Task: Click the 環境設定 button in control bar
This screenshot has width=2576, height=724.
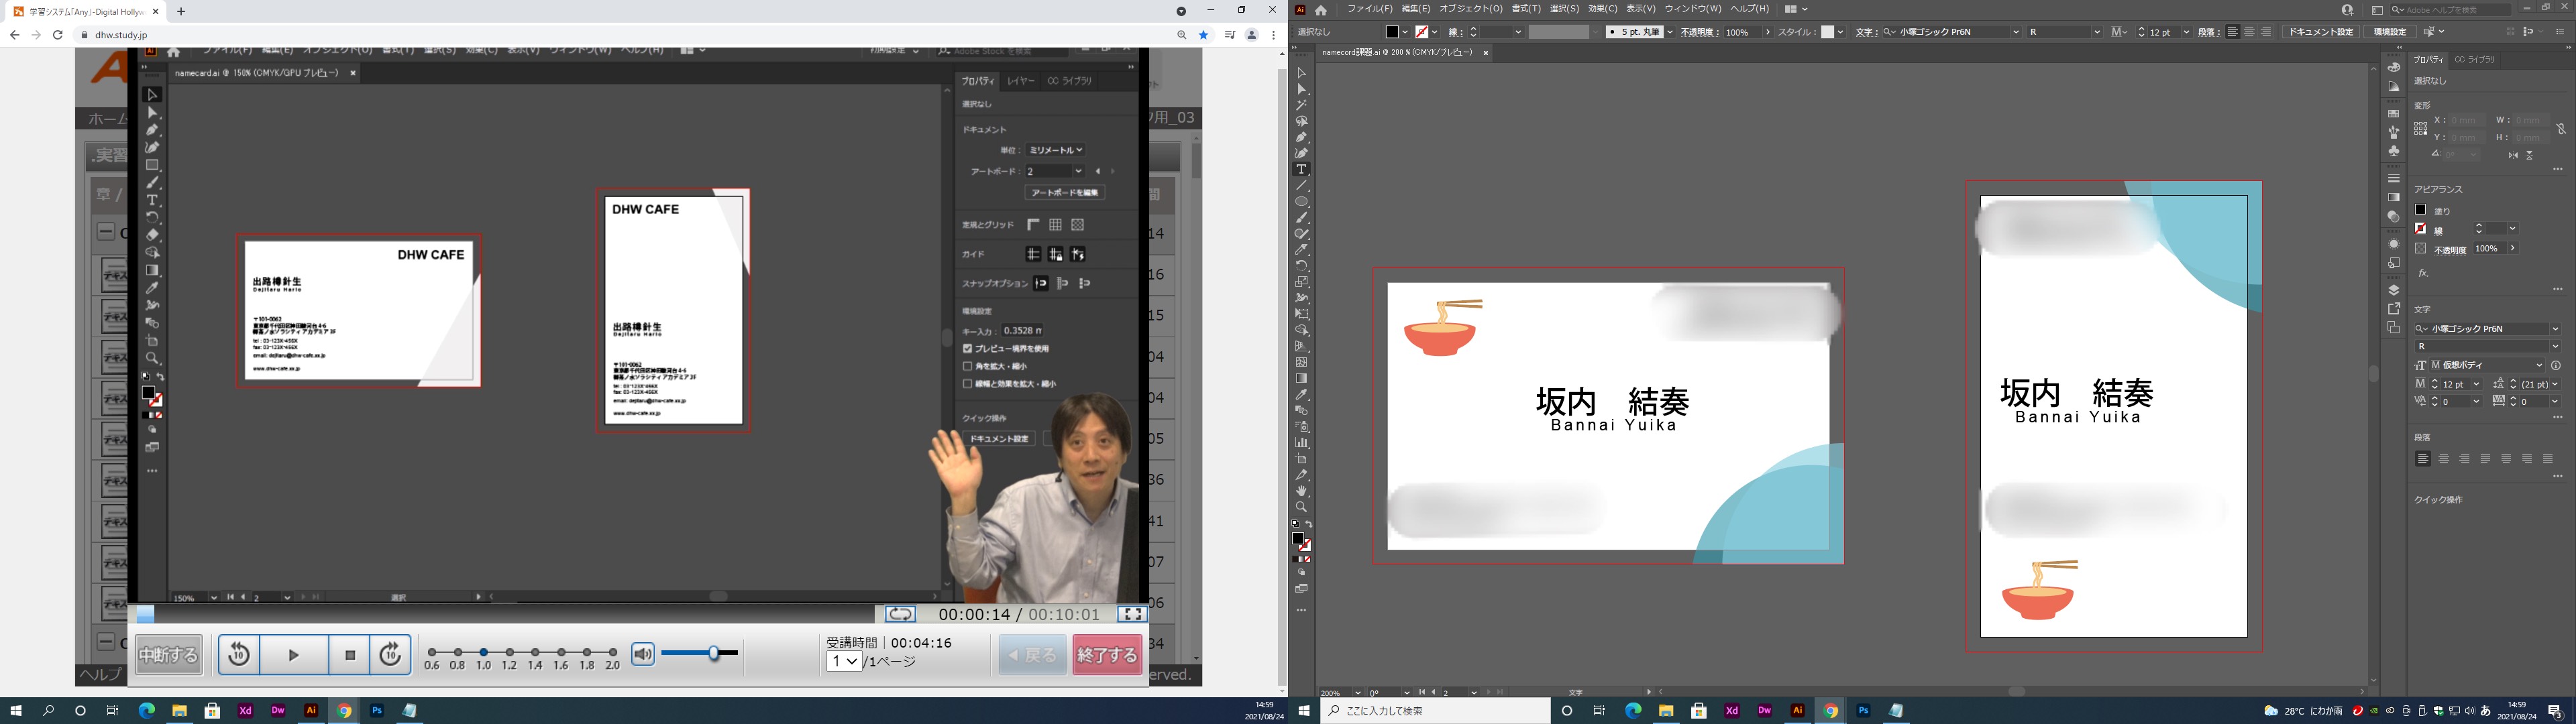Action: pos(2390,32)
